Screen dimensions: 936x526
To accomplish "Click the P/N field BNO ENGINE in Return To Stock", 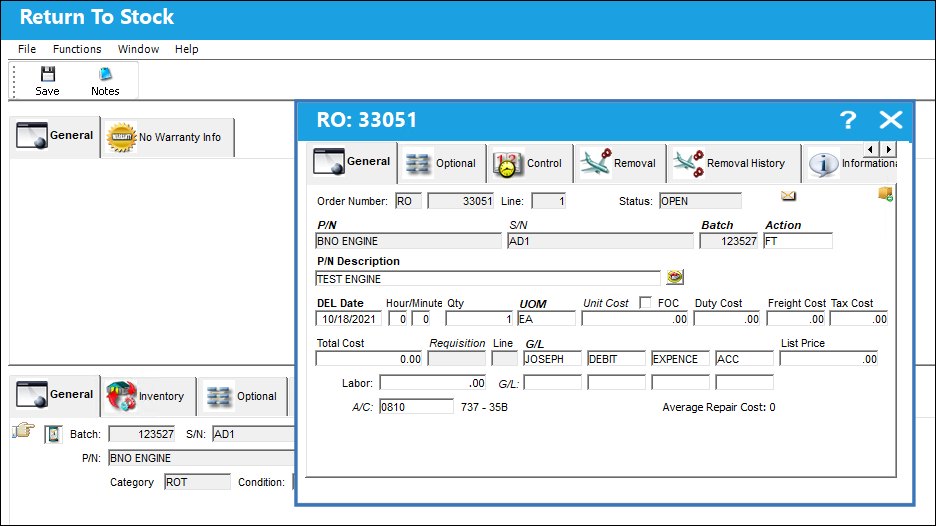I will [202, 458].
